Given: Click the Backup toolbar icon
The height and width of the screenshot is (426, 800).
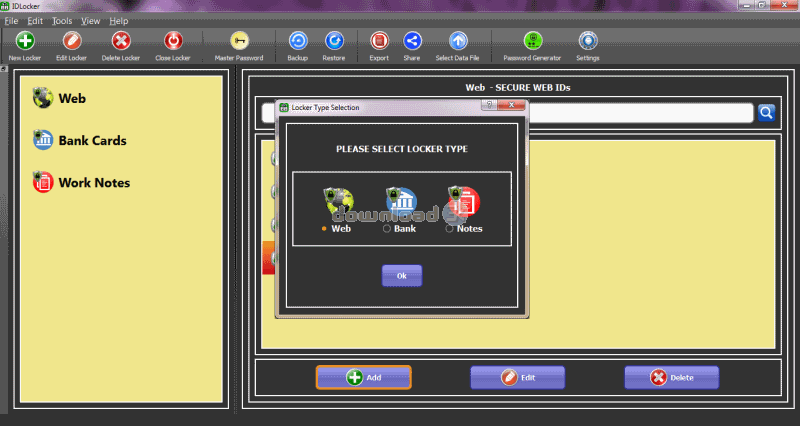Looking at the screenshot, I should tap(297, 42).
